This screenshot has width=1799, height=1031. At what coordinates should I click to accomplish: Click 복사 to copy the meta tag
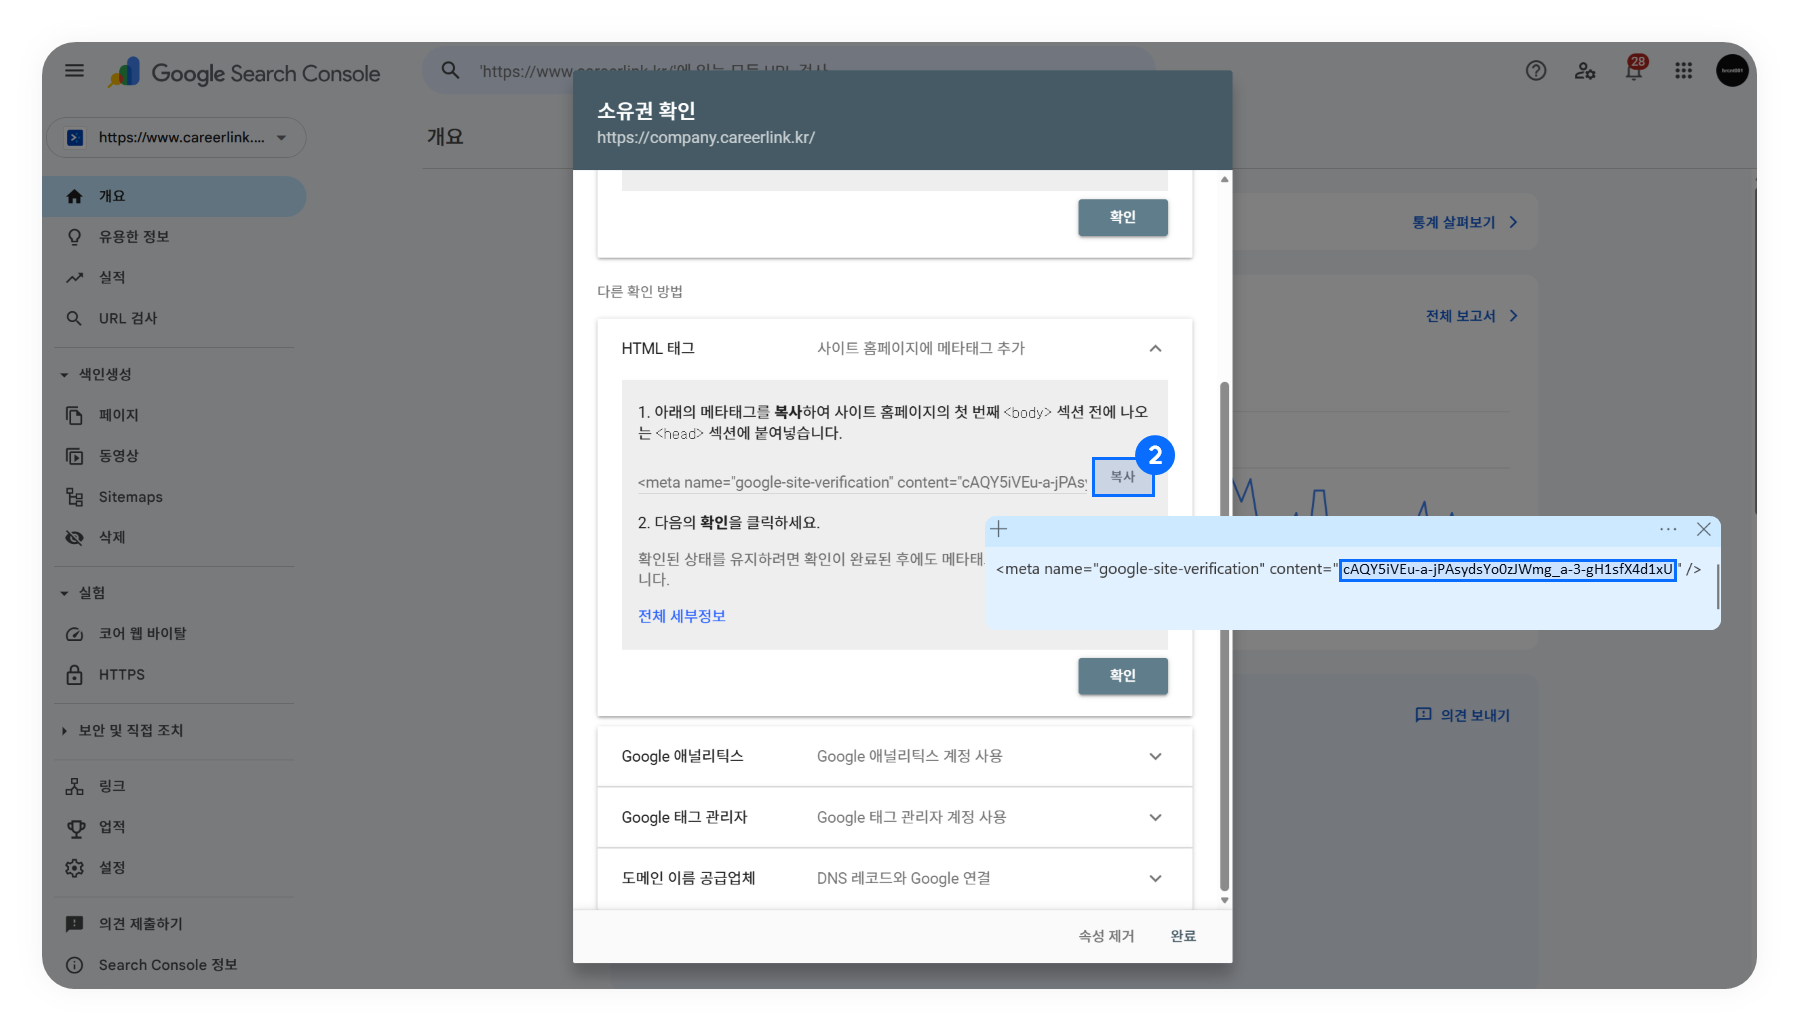1123,477
